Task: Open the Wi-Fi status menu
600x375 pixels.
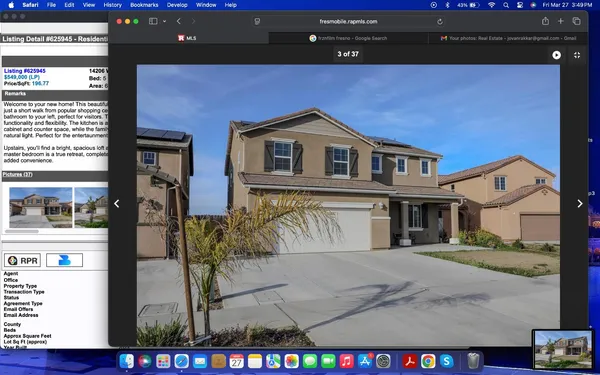Action: click(492, 5)
